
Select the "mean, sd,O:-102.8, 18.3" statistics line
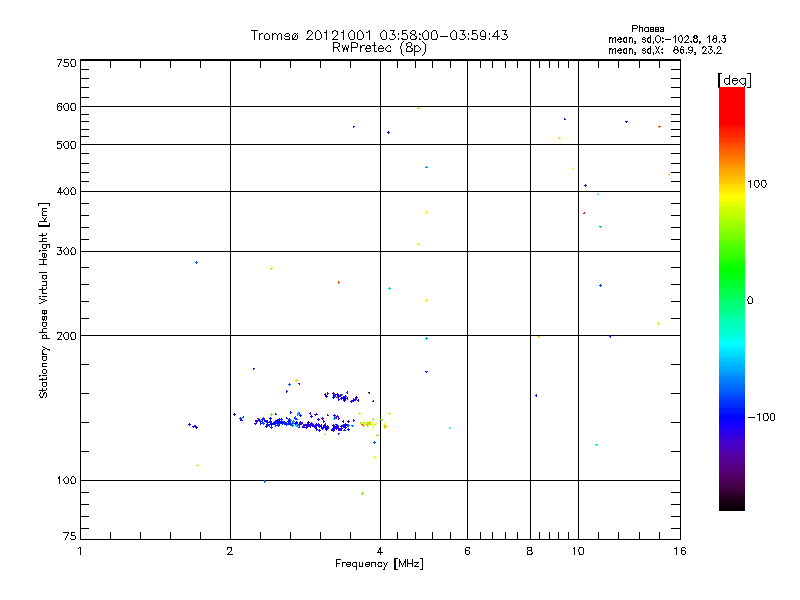click(x=667, y=39)
